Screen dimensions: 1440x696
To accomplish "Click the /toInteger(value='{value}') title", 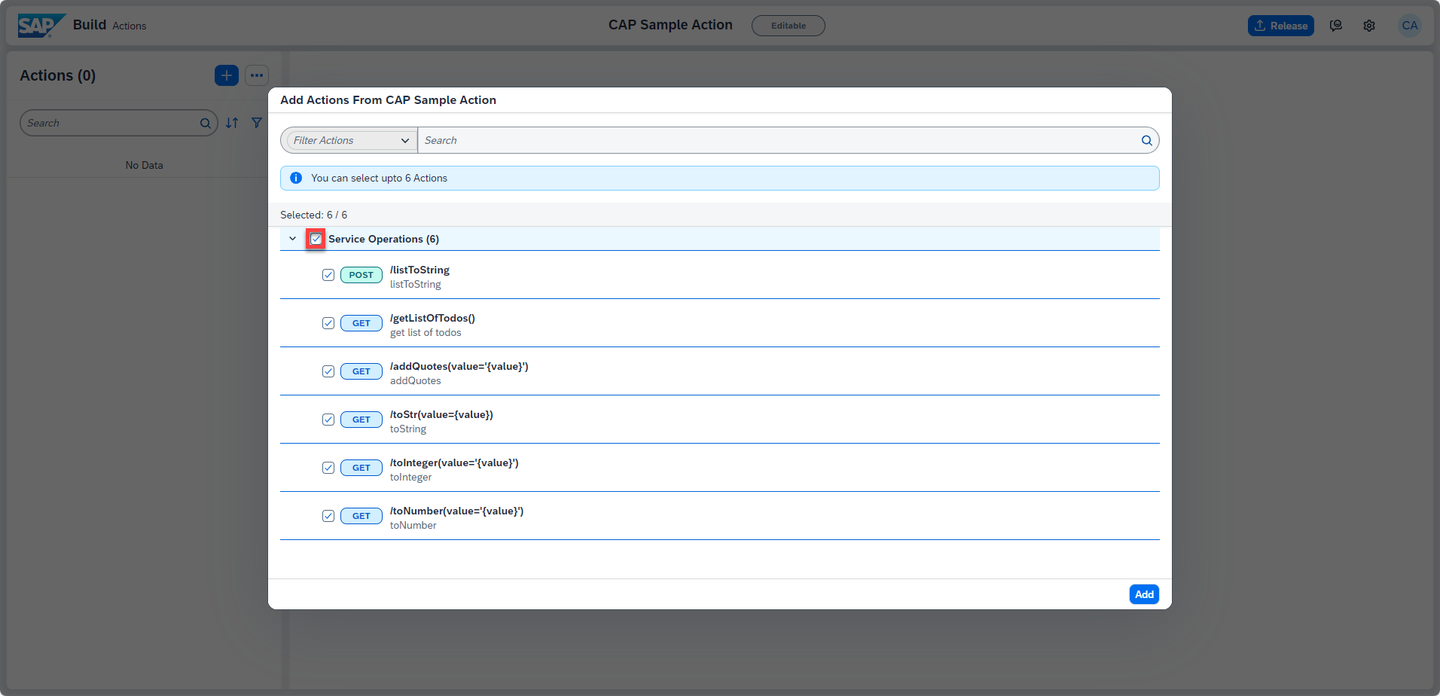I will (x=454, y=462).
